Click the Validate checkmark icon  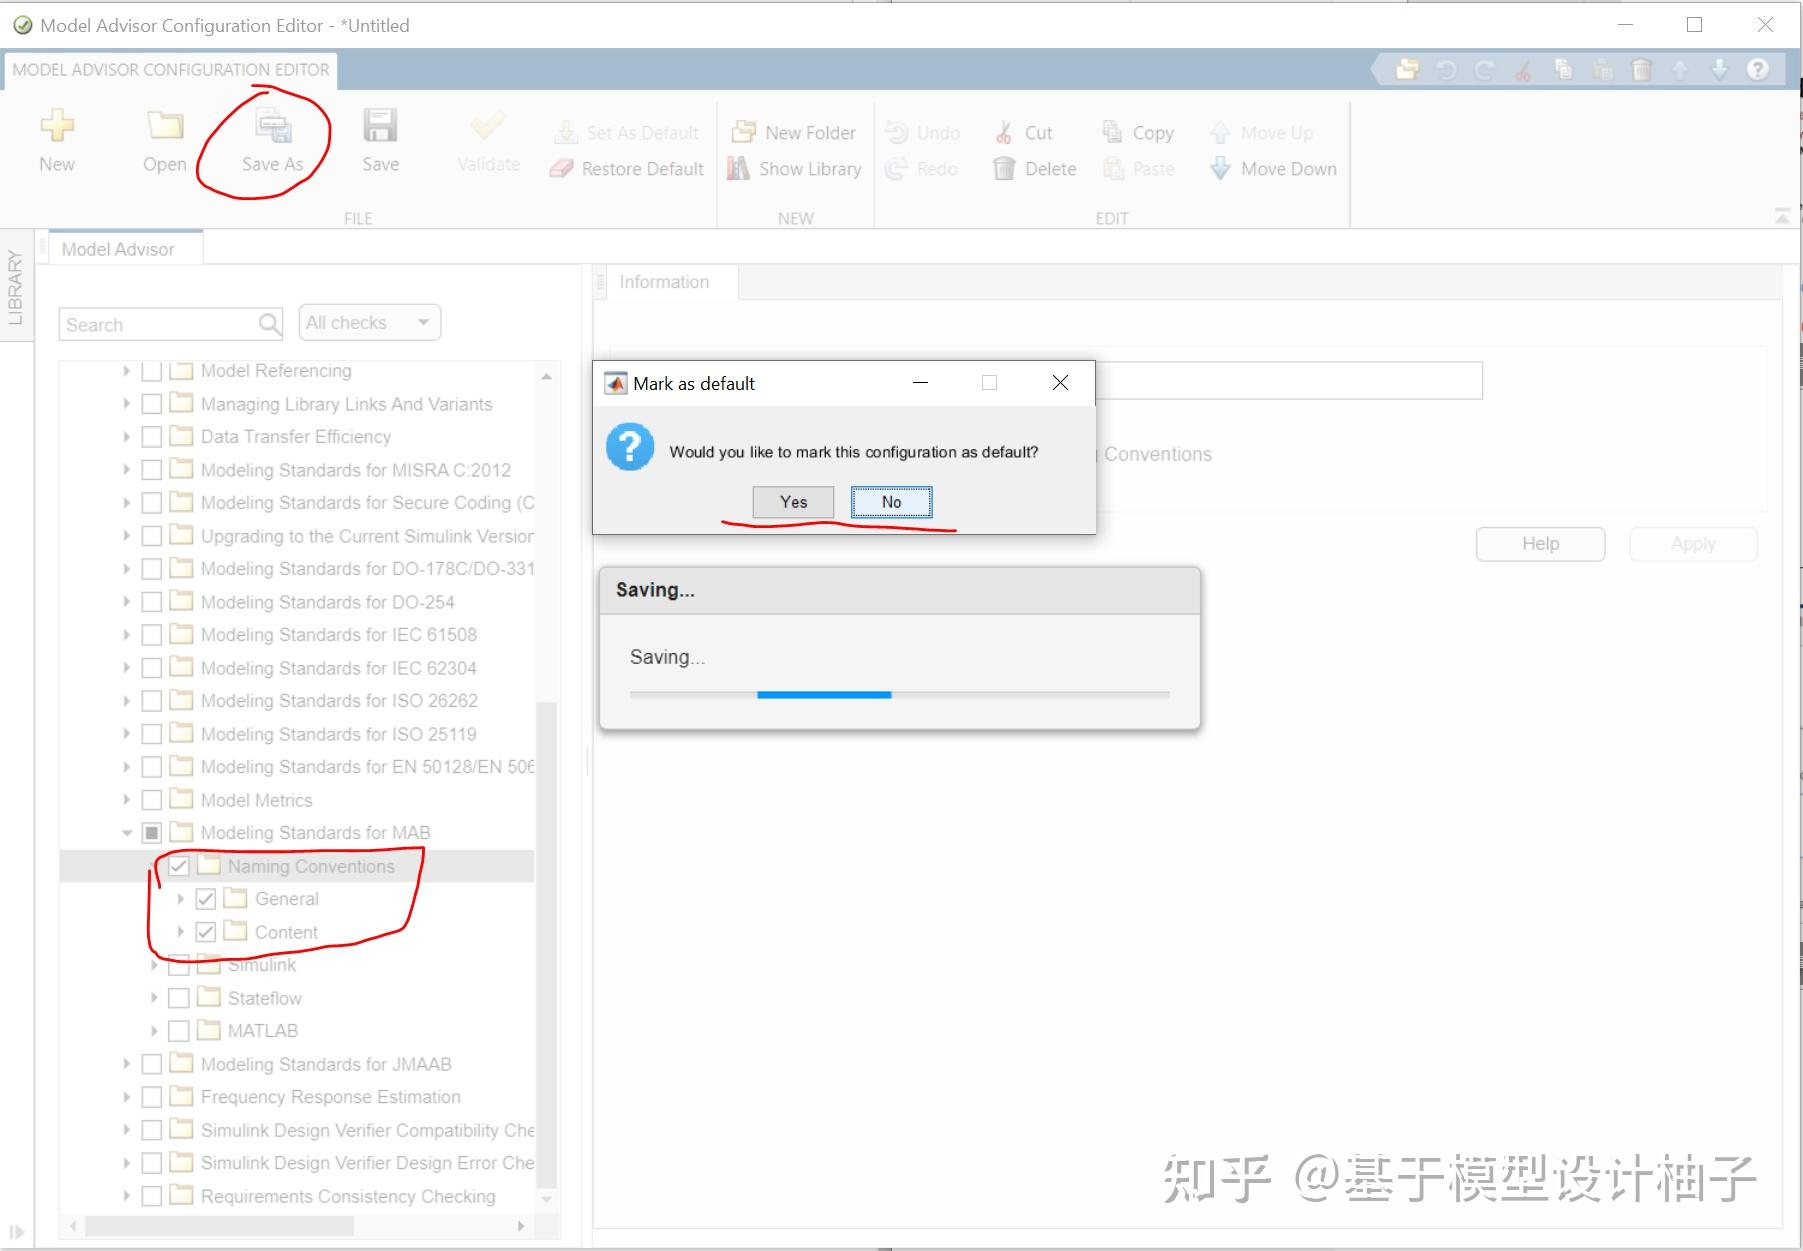pyautogui.click(x=488, y=125)
